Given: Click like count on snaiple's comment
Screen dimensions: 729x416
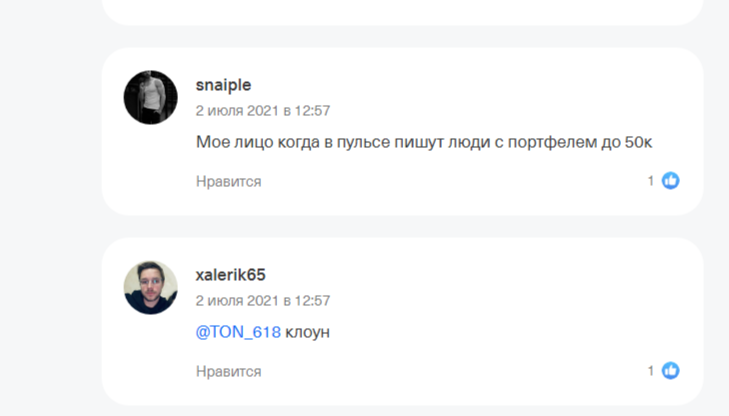Looking at the screenshot, I should [x=651, y=181].
